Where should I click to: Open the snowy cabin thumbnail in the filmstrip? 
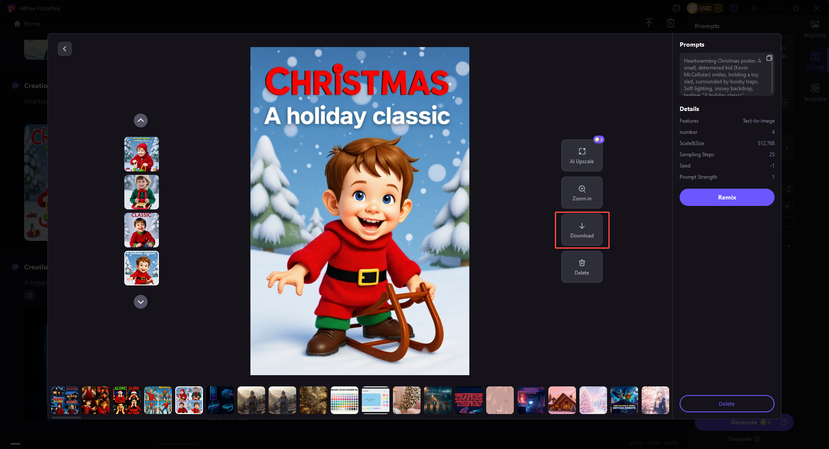point(562,400)
